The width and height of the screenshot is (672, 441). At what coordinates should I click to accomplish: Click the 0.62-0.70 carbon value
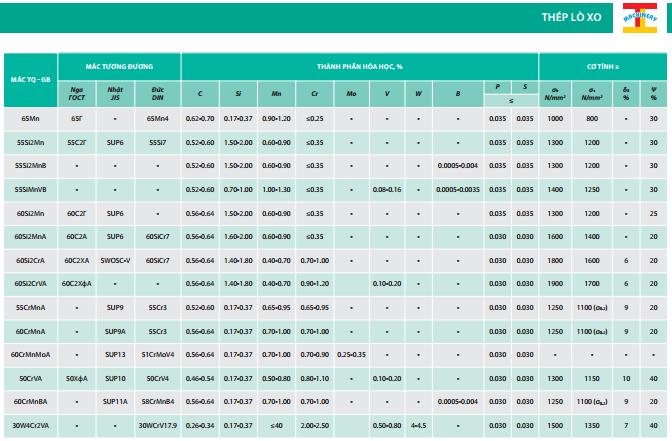pos(200,119)
